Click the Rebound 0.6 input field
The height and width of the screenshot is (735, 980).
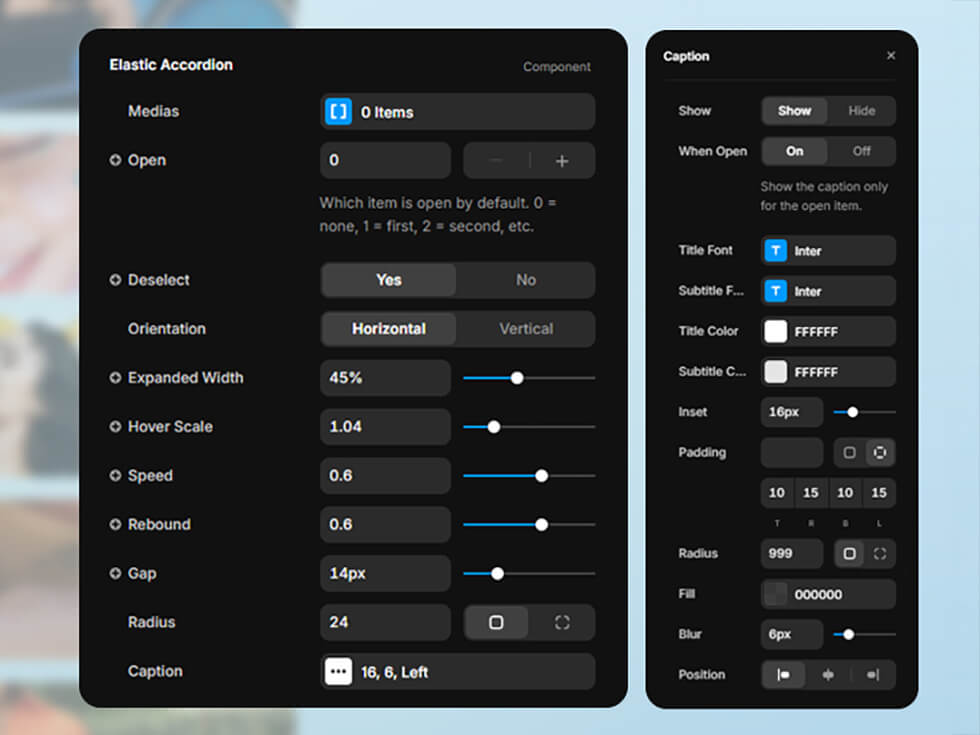click(x=385, y=524)
